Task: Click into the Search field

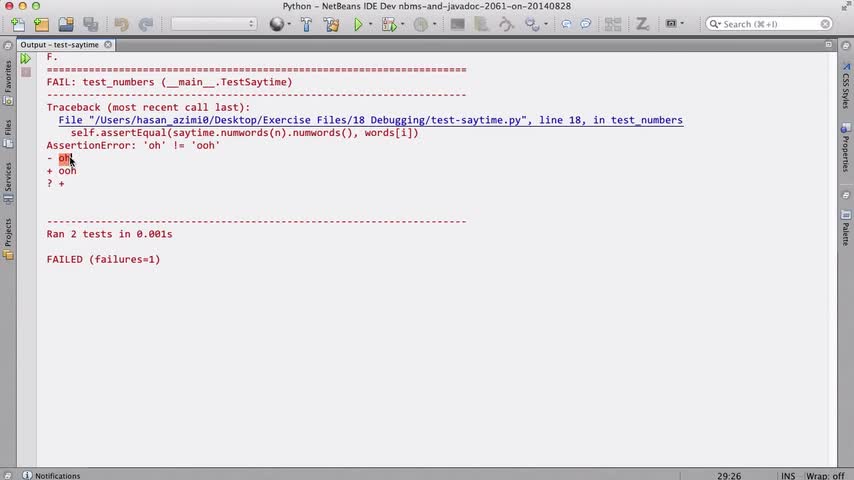Action: pyautogui.click(x=768, y=24)
